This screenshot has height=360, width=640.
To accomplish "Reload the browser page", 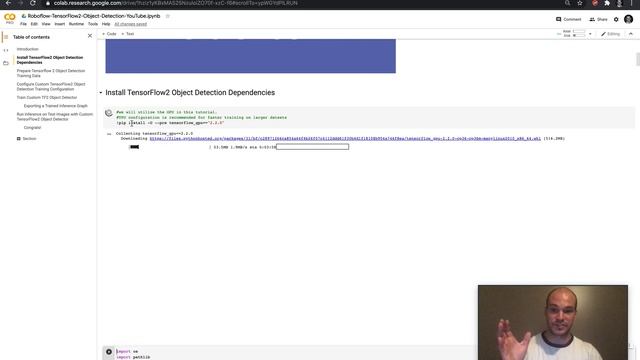I will click(33, 3).
